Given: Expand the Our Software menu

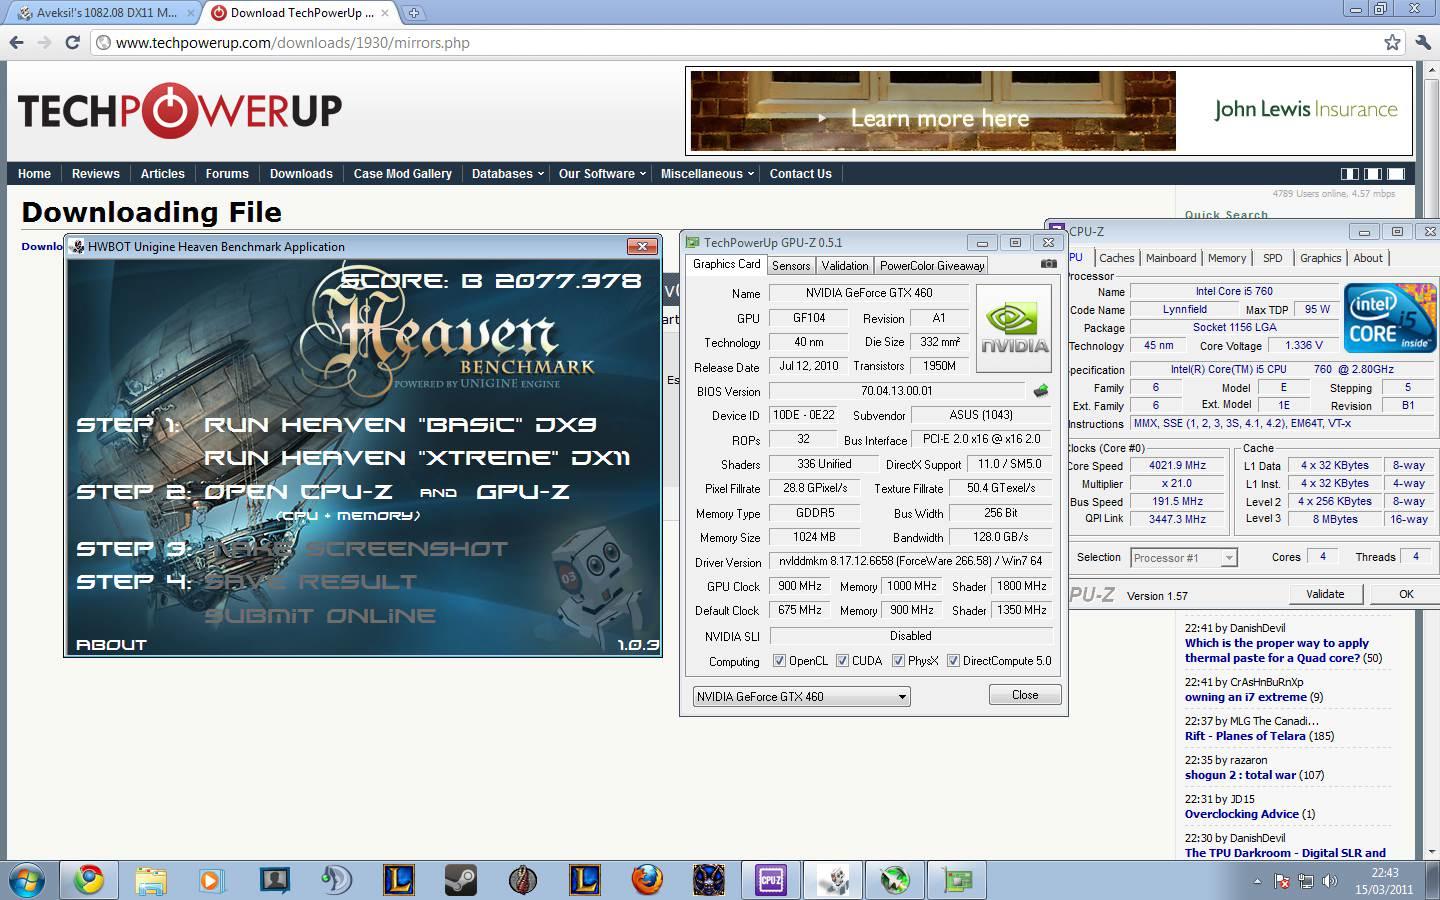Looking at the screenshot, I should pyautogui.click(x=602, y=174).
